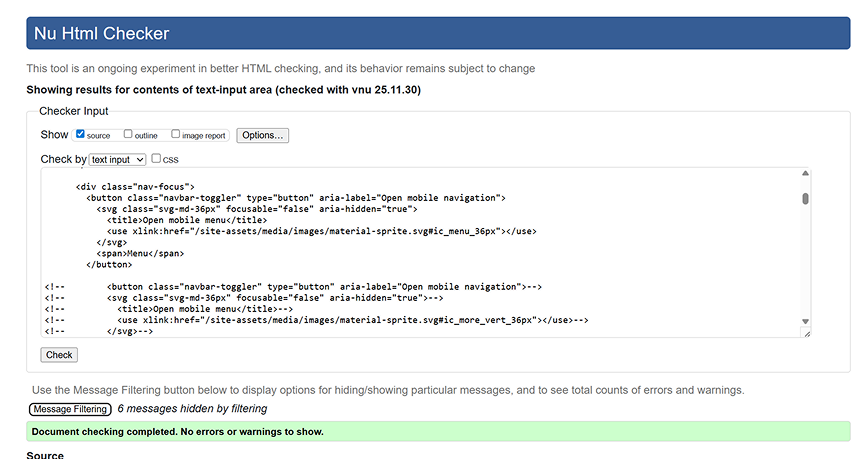This screenshot has width=864, height=459.
Task: Open the Options… button
Action: tap(262, 135)
